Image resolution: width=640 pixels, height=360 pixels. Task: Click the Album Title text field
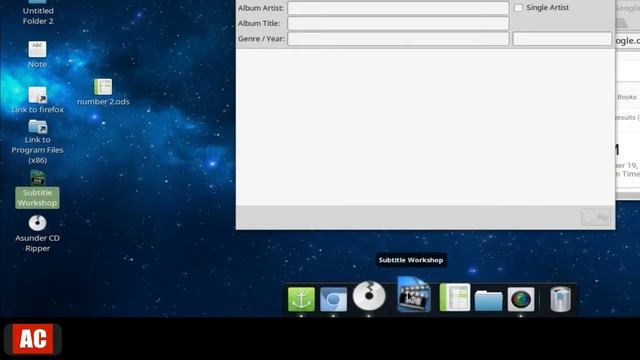pos(398,23)
